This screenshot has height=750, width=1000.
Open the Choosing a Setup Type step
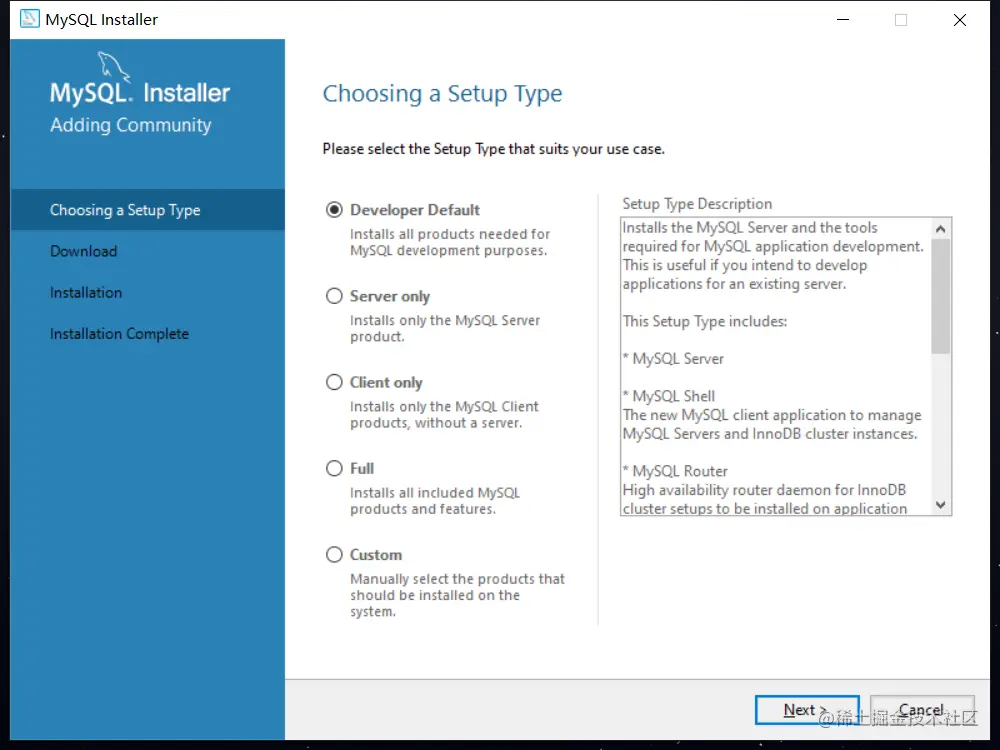(147, 210)
